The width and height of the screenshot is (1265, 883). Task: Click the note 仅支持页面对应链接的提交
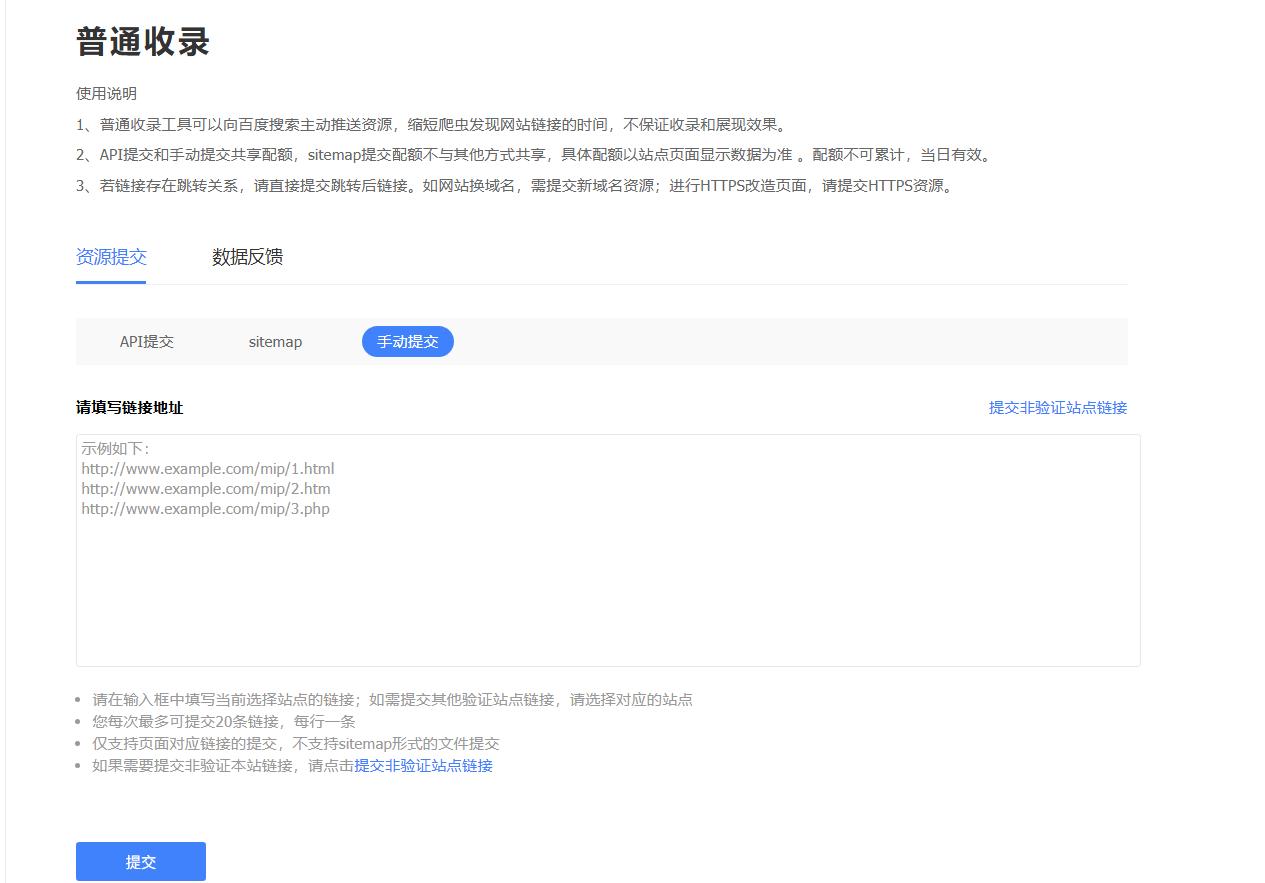(x=296, y=744)
